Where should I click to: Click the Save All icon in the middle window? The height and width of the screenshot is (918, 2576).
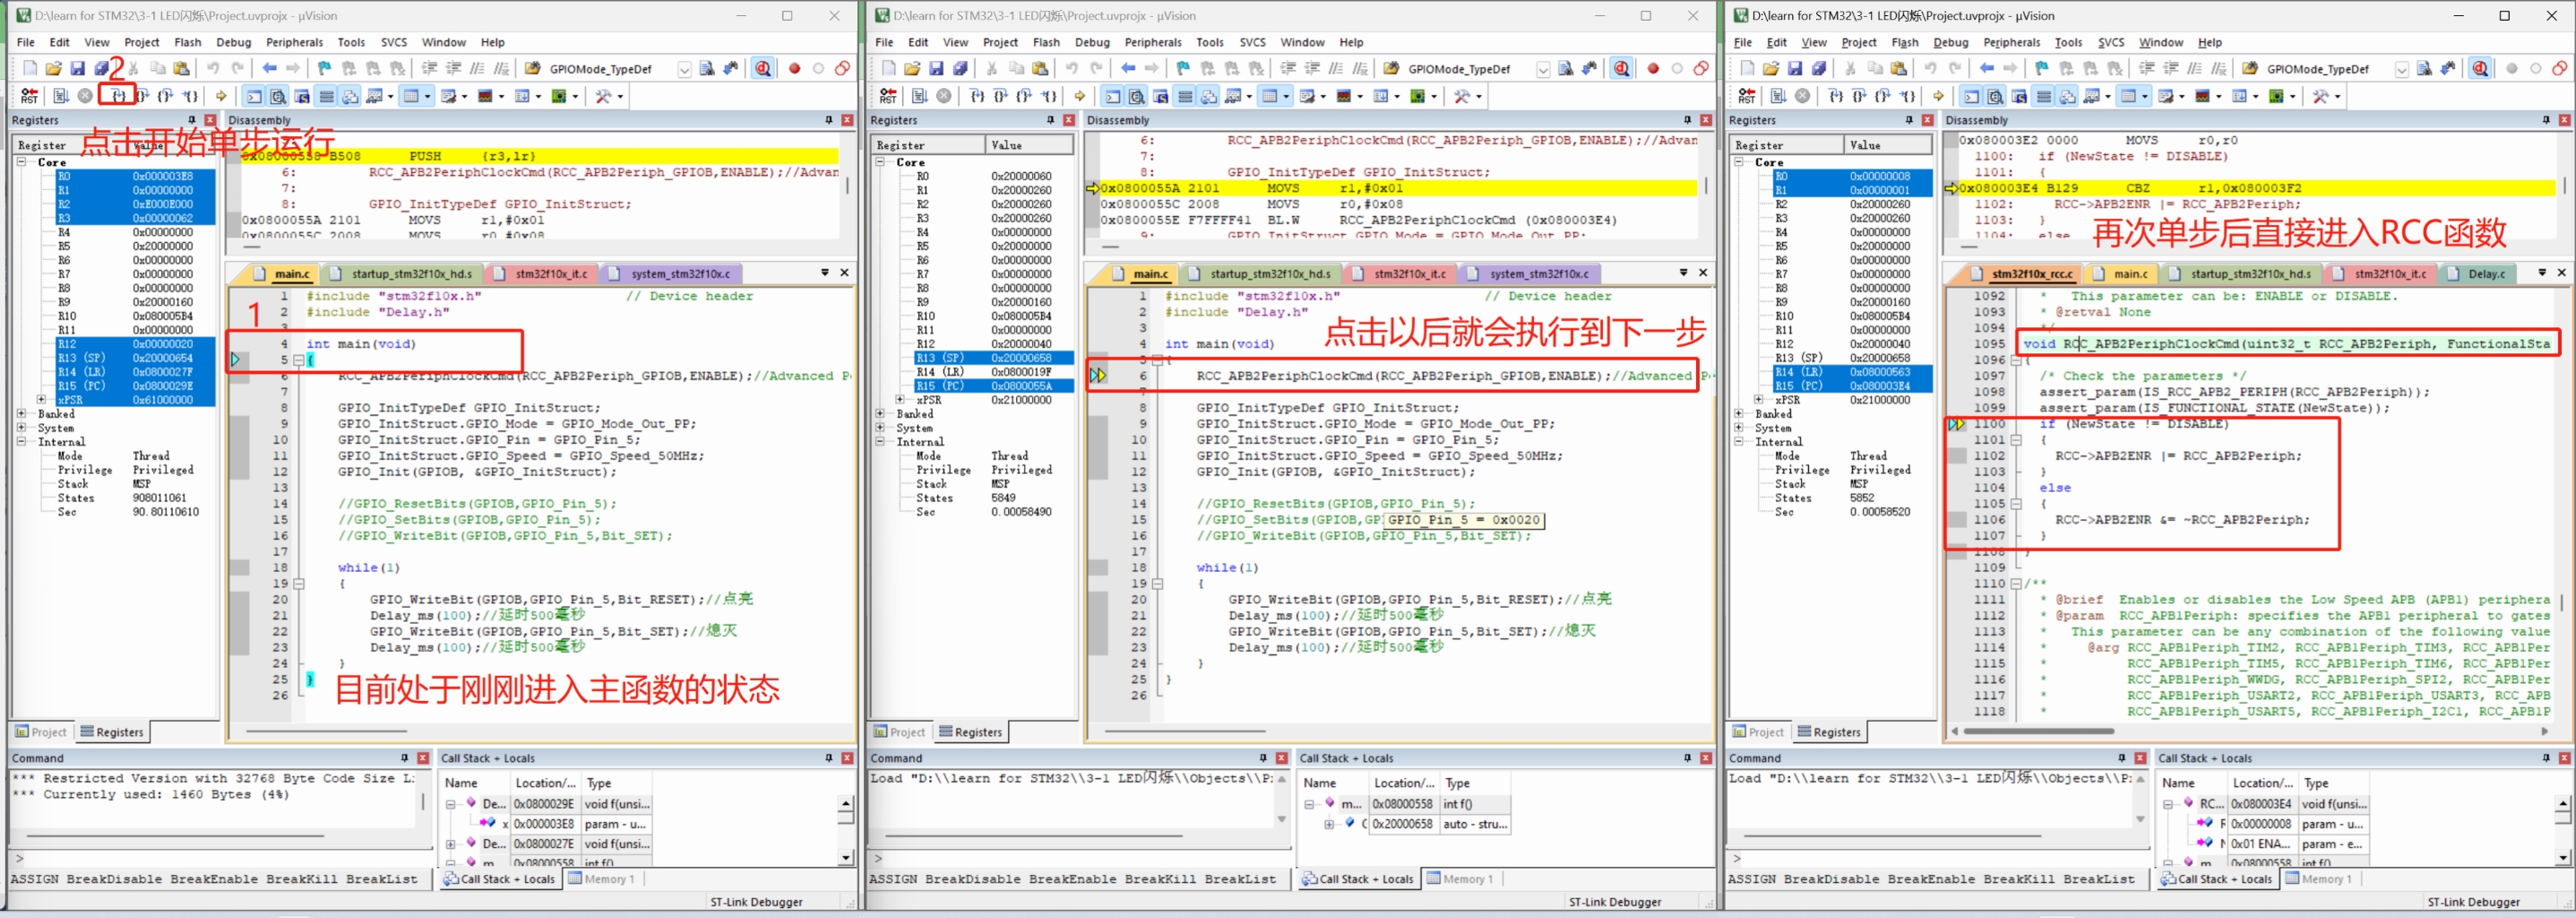point(960,68)
